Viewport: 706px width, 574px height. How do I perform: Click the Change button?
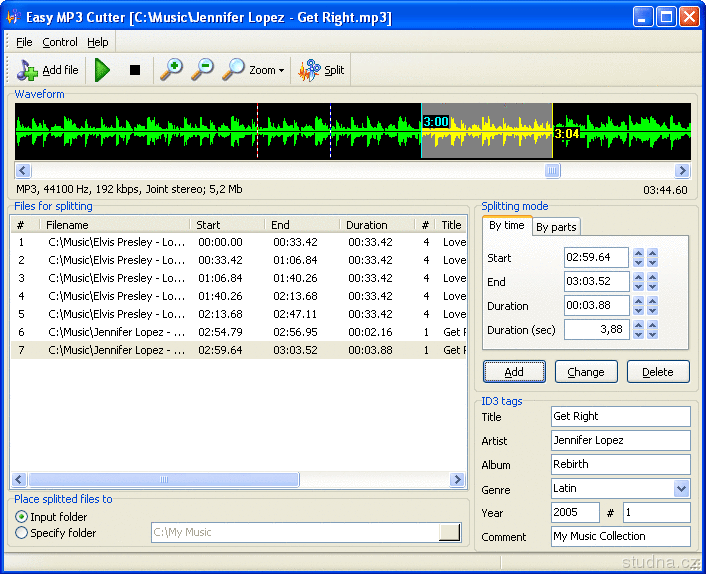coord(585,372)
